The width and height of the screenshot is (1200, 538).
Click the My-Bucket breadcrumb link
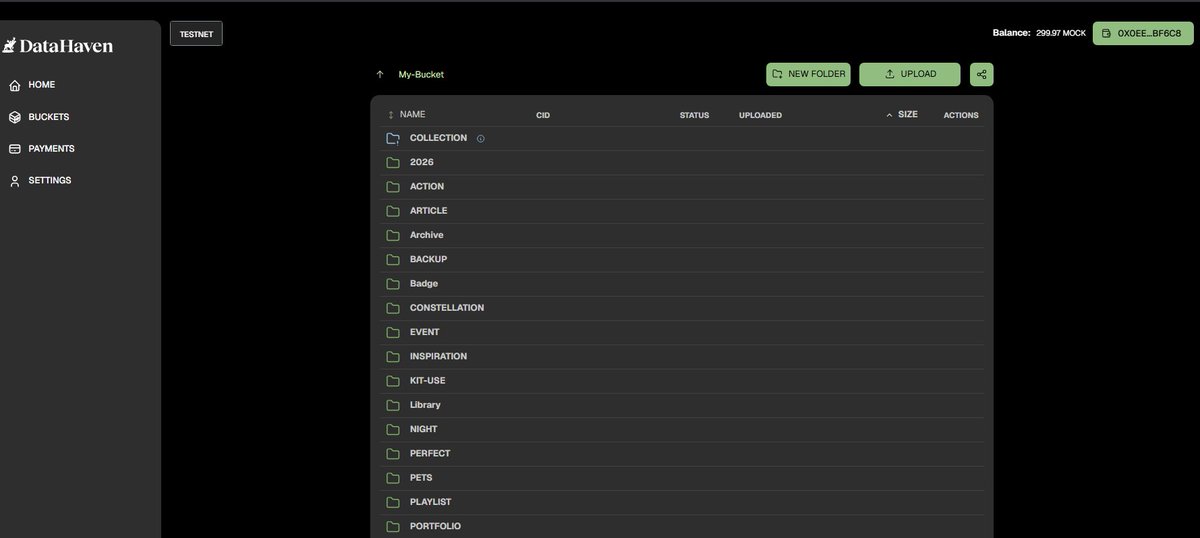tap(421, 74)
